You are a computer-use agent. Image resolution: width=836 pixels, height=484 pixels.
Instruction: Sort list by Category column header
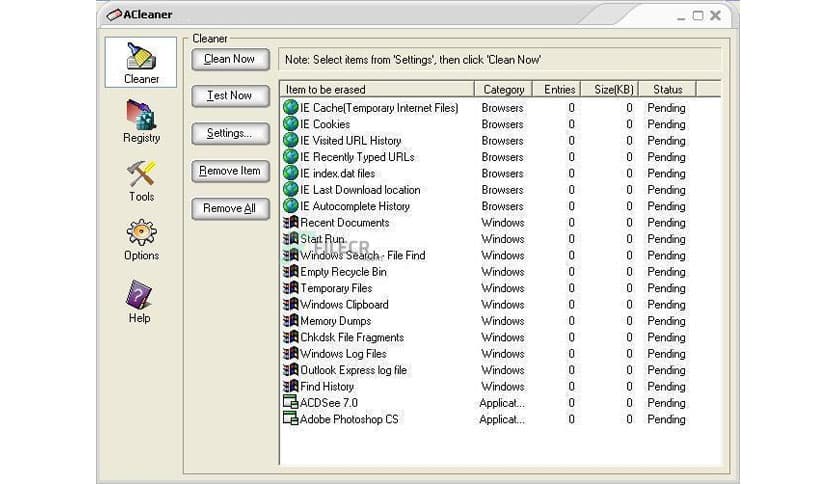[x=503, y=89]
